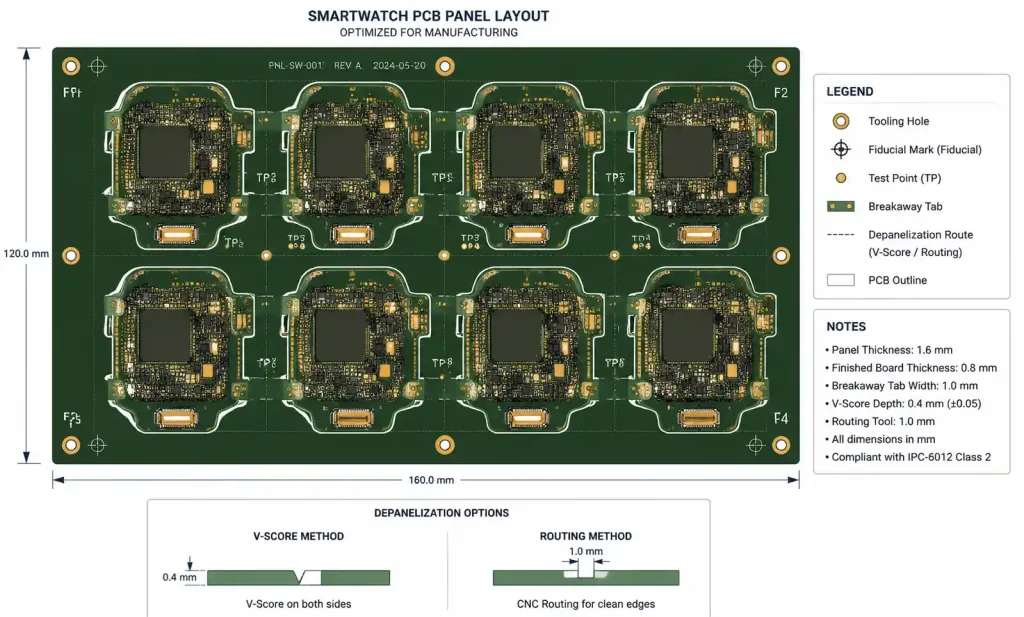Click the '120.0 mm' height dimension label
Screen dimensions: 1024x617
point(26,253)
